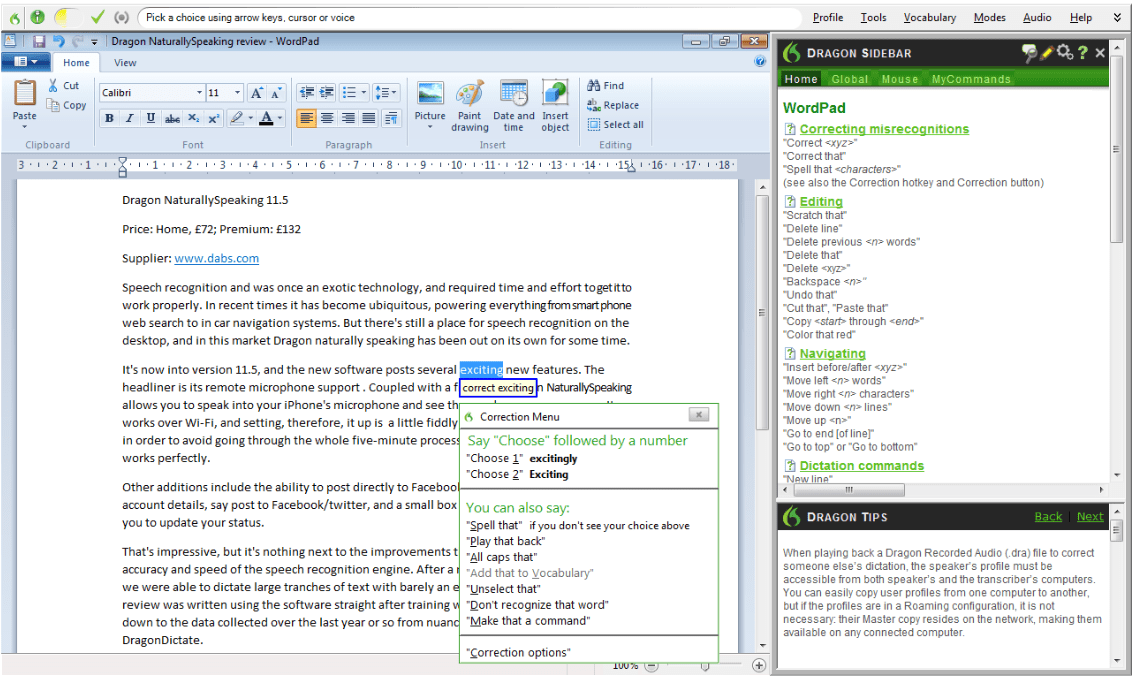Image resolution: width=1134 pixels, height=676 pixels.
Task: Save the WordPad document with floppy icon
Action: pos(39,41)
